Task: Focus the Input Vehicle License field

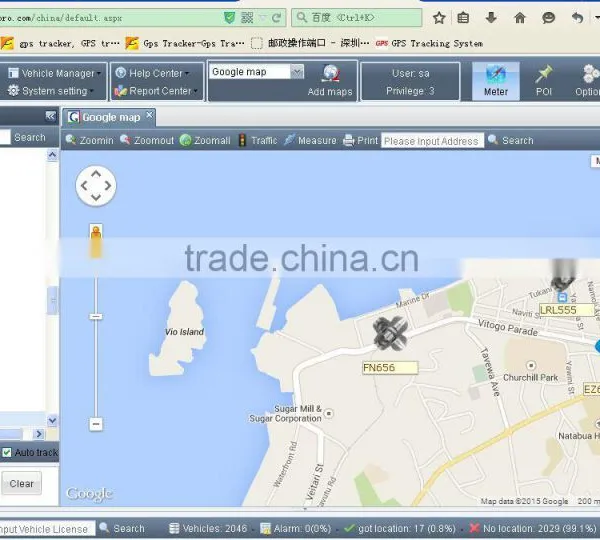Action: click(x=46, y=529)
